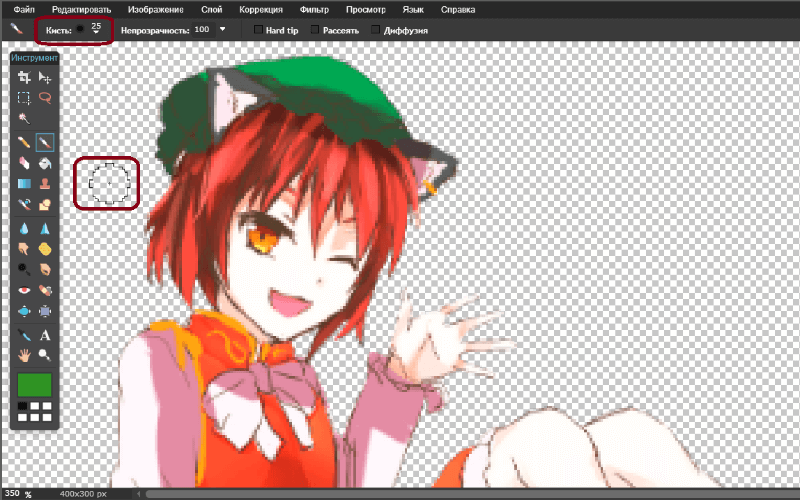The image size is (800, 500).
Task: Open the Файл menu
Action: click(x=24, y=8)
